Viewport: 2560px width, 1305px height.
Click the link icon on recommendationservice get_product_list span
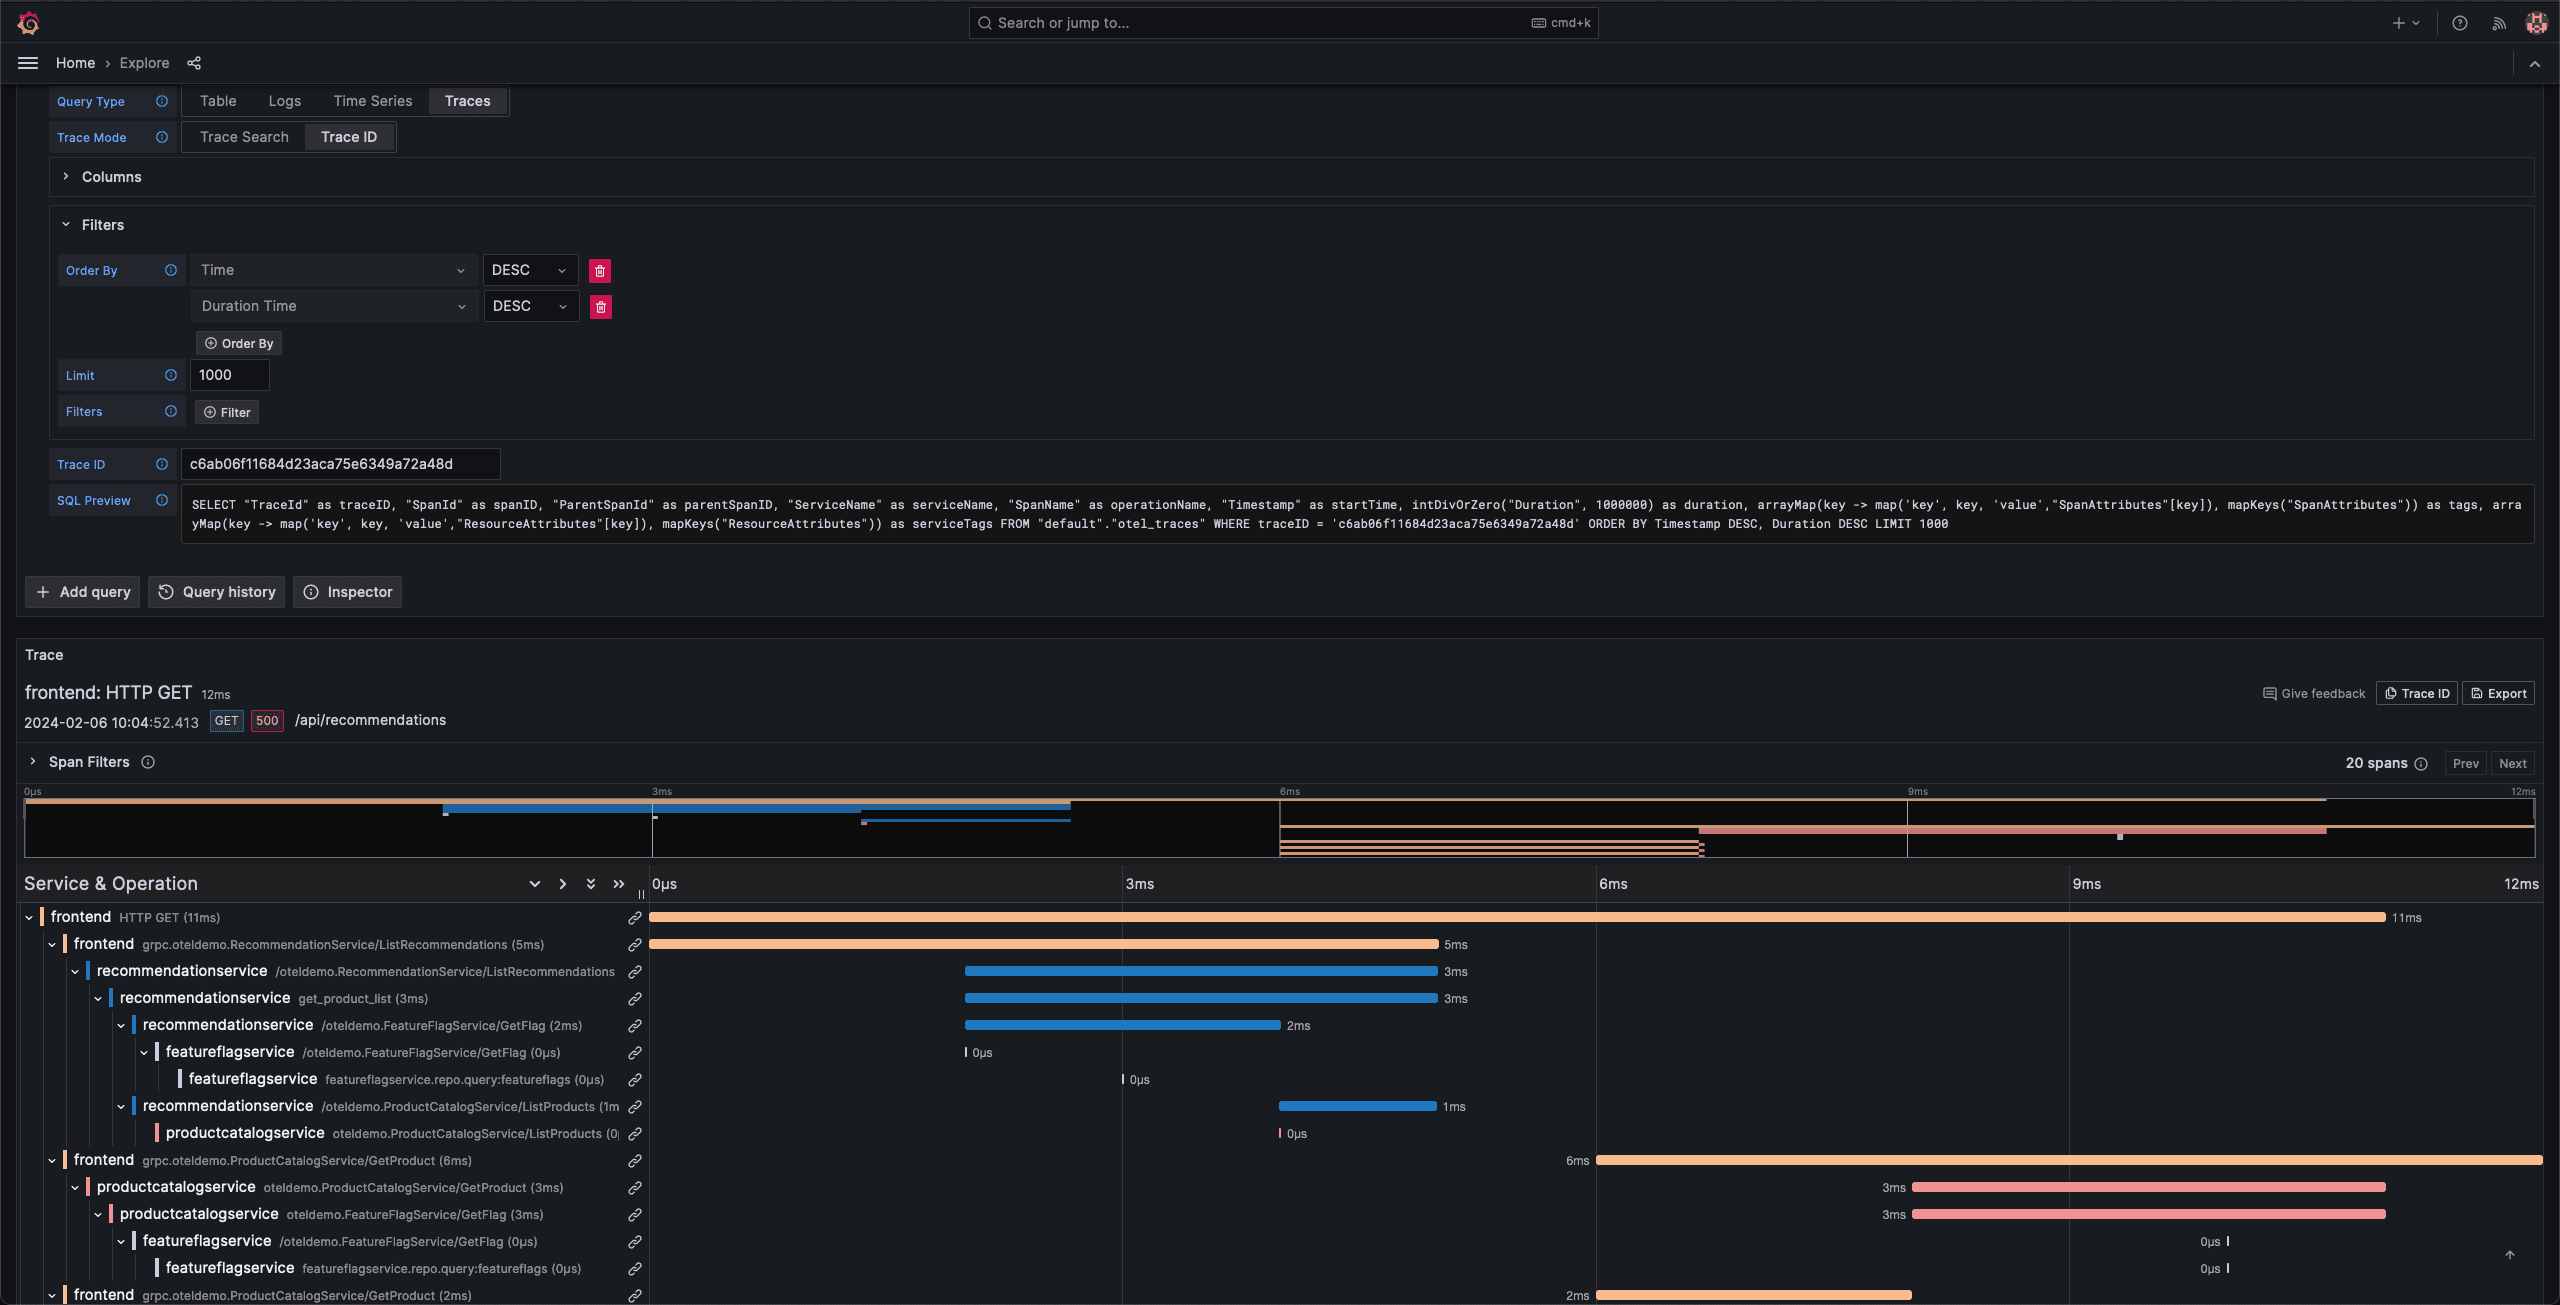[x=634, y=999]
